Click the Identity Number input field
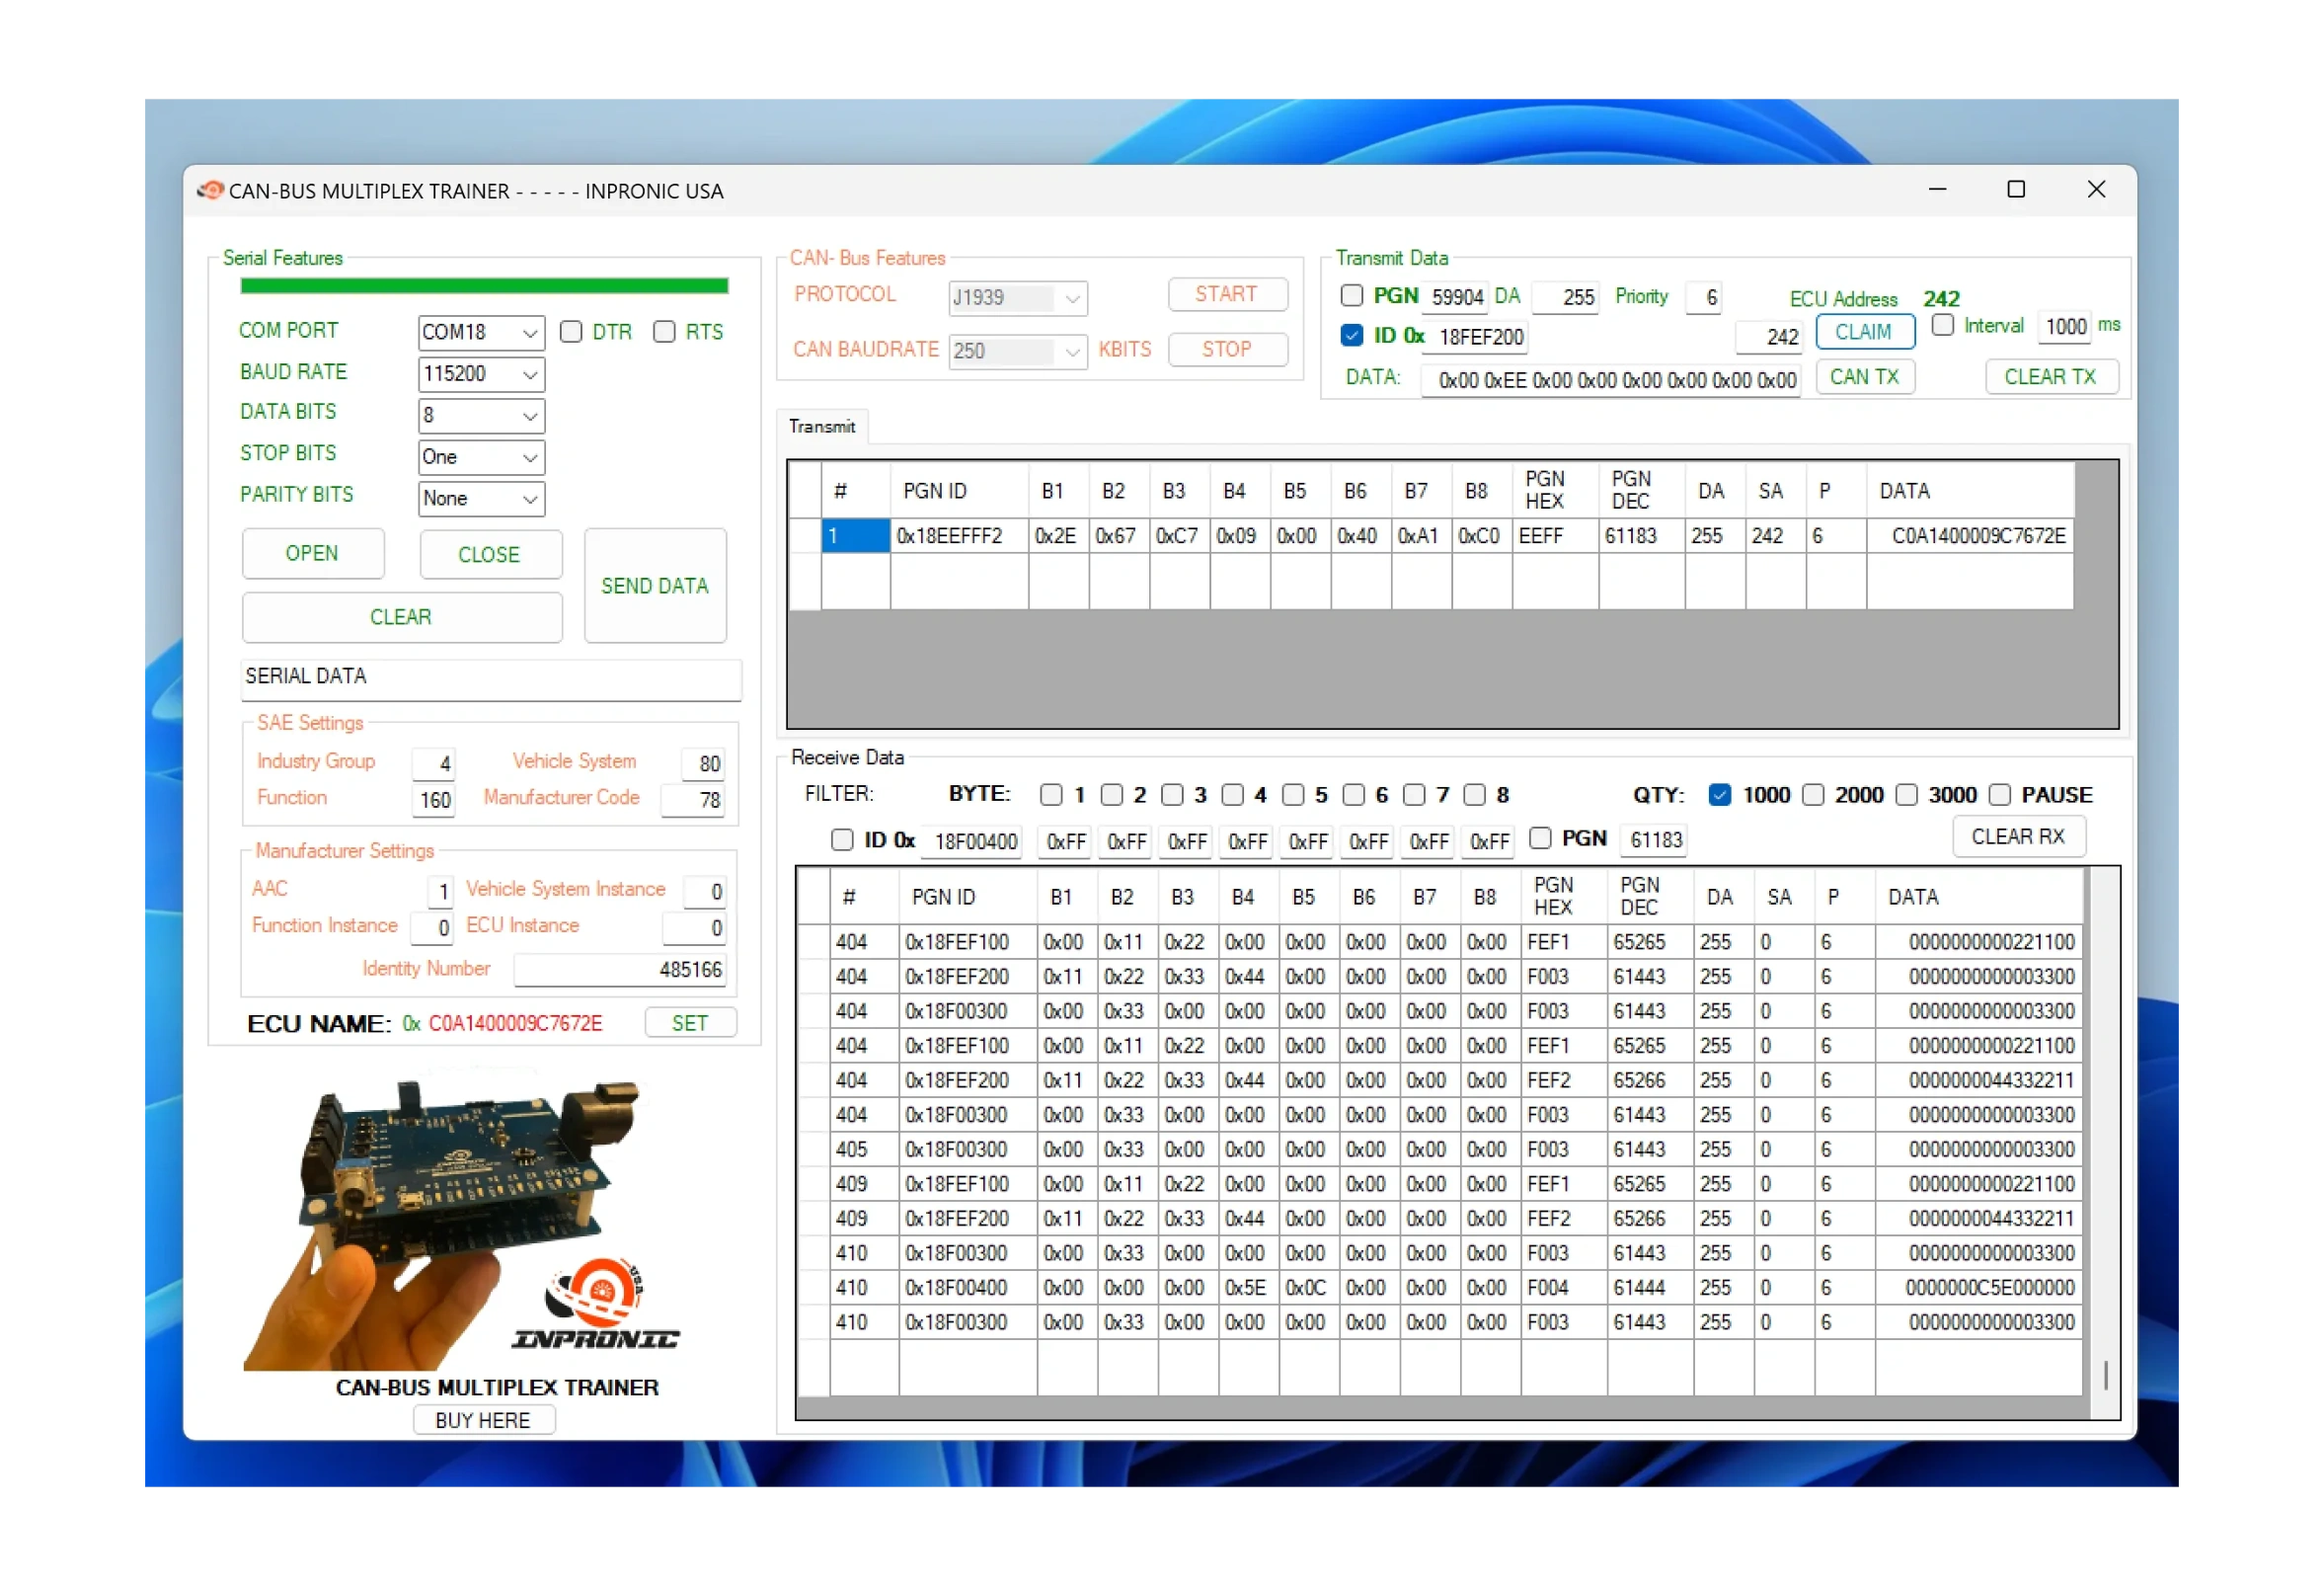Screen dimensions: 2324x1586 click(x=619, y=970)
